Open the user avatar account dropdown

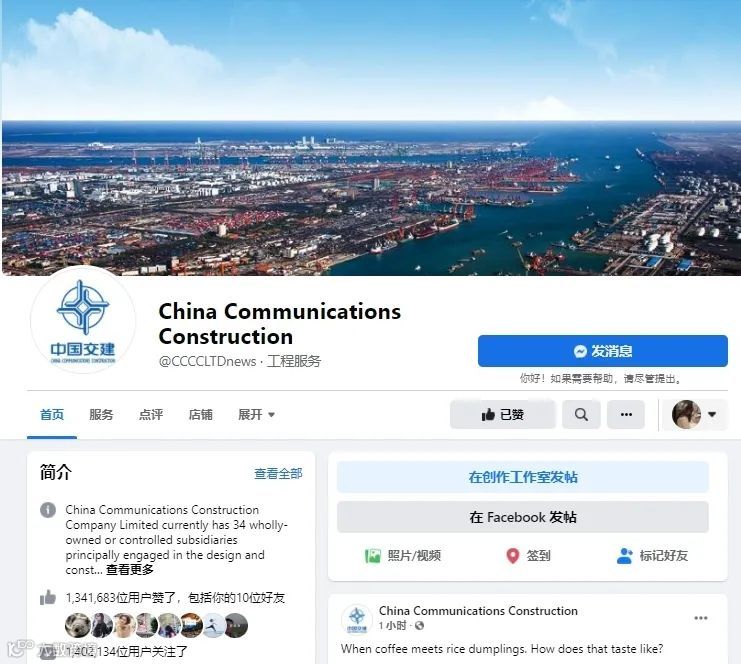tap(695, 414)
